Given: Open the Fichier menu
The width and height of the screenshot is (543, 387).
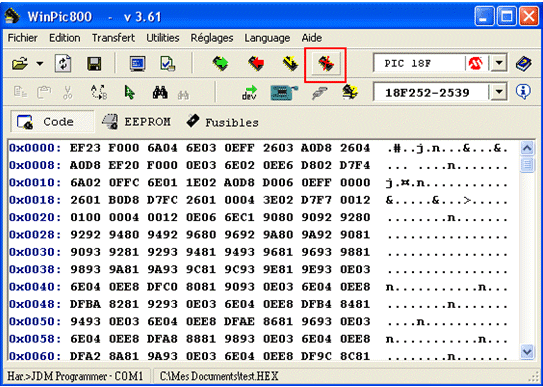Looking at the screenshot, I should tap(23, 38).
